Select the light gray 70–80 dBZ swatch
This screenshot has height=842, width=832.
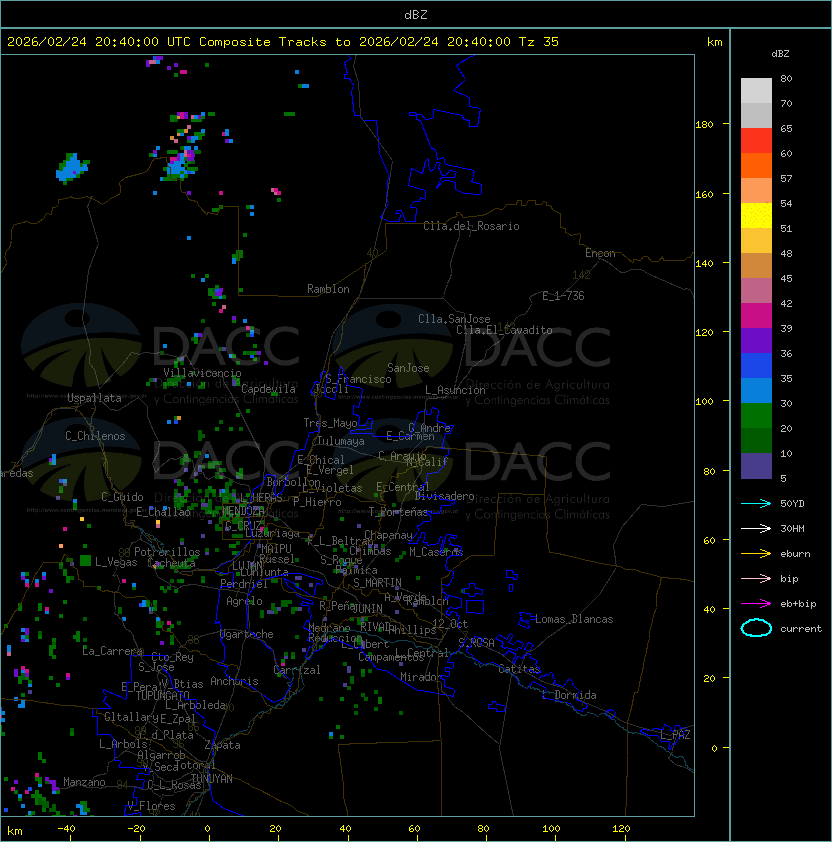(756, 91)
